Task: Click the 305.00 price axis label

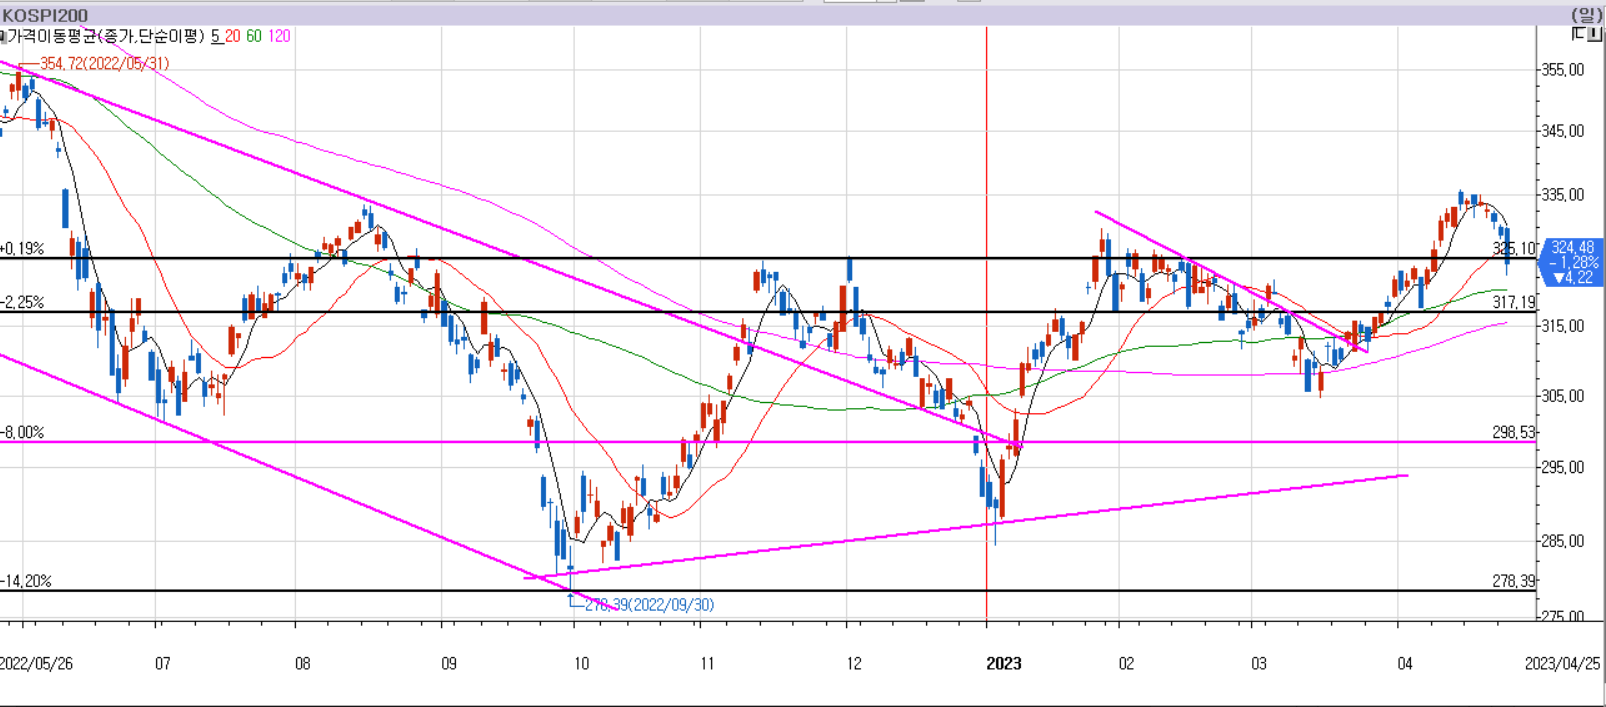Action: click(x=1563, y=395)
